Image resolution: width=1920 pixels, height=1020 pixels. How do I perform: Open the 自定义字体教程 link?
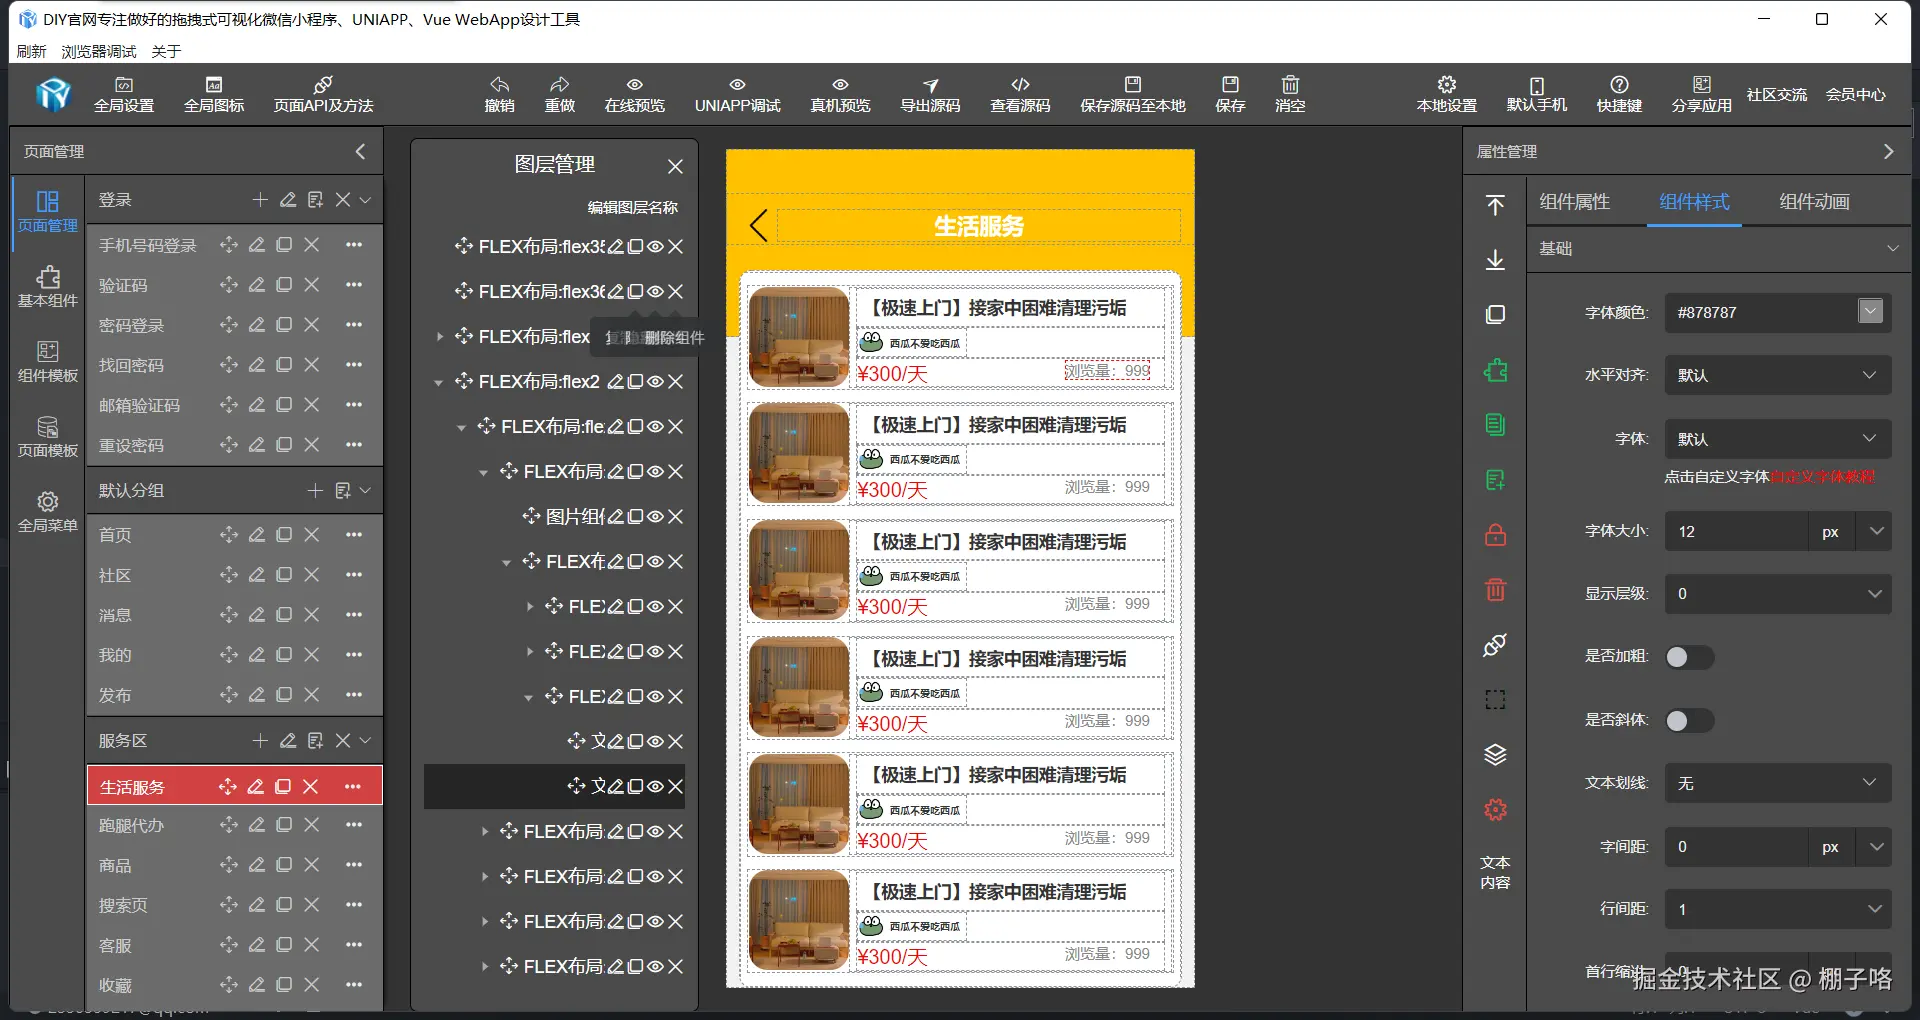[1825, 478]
